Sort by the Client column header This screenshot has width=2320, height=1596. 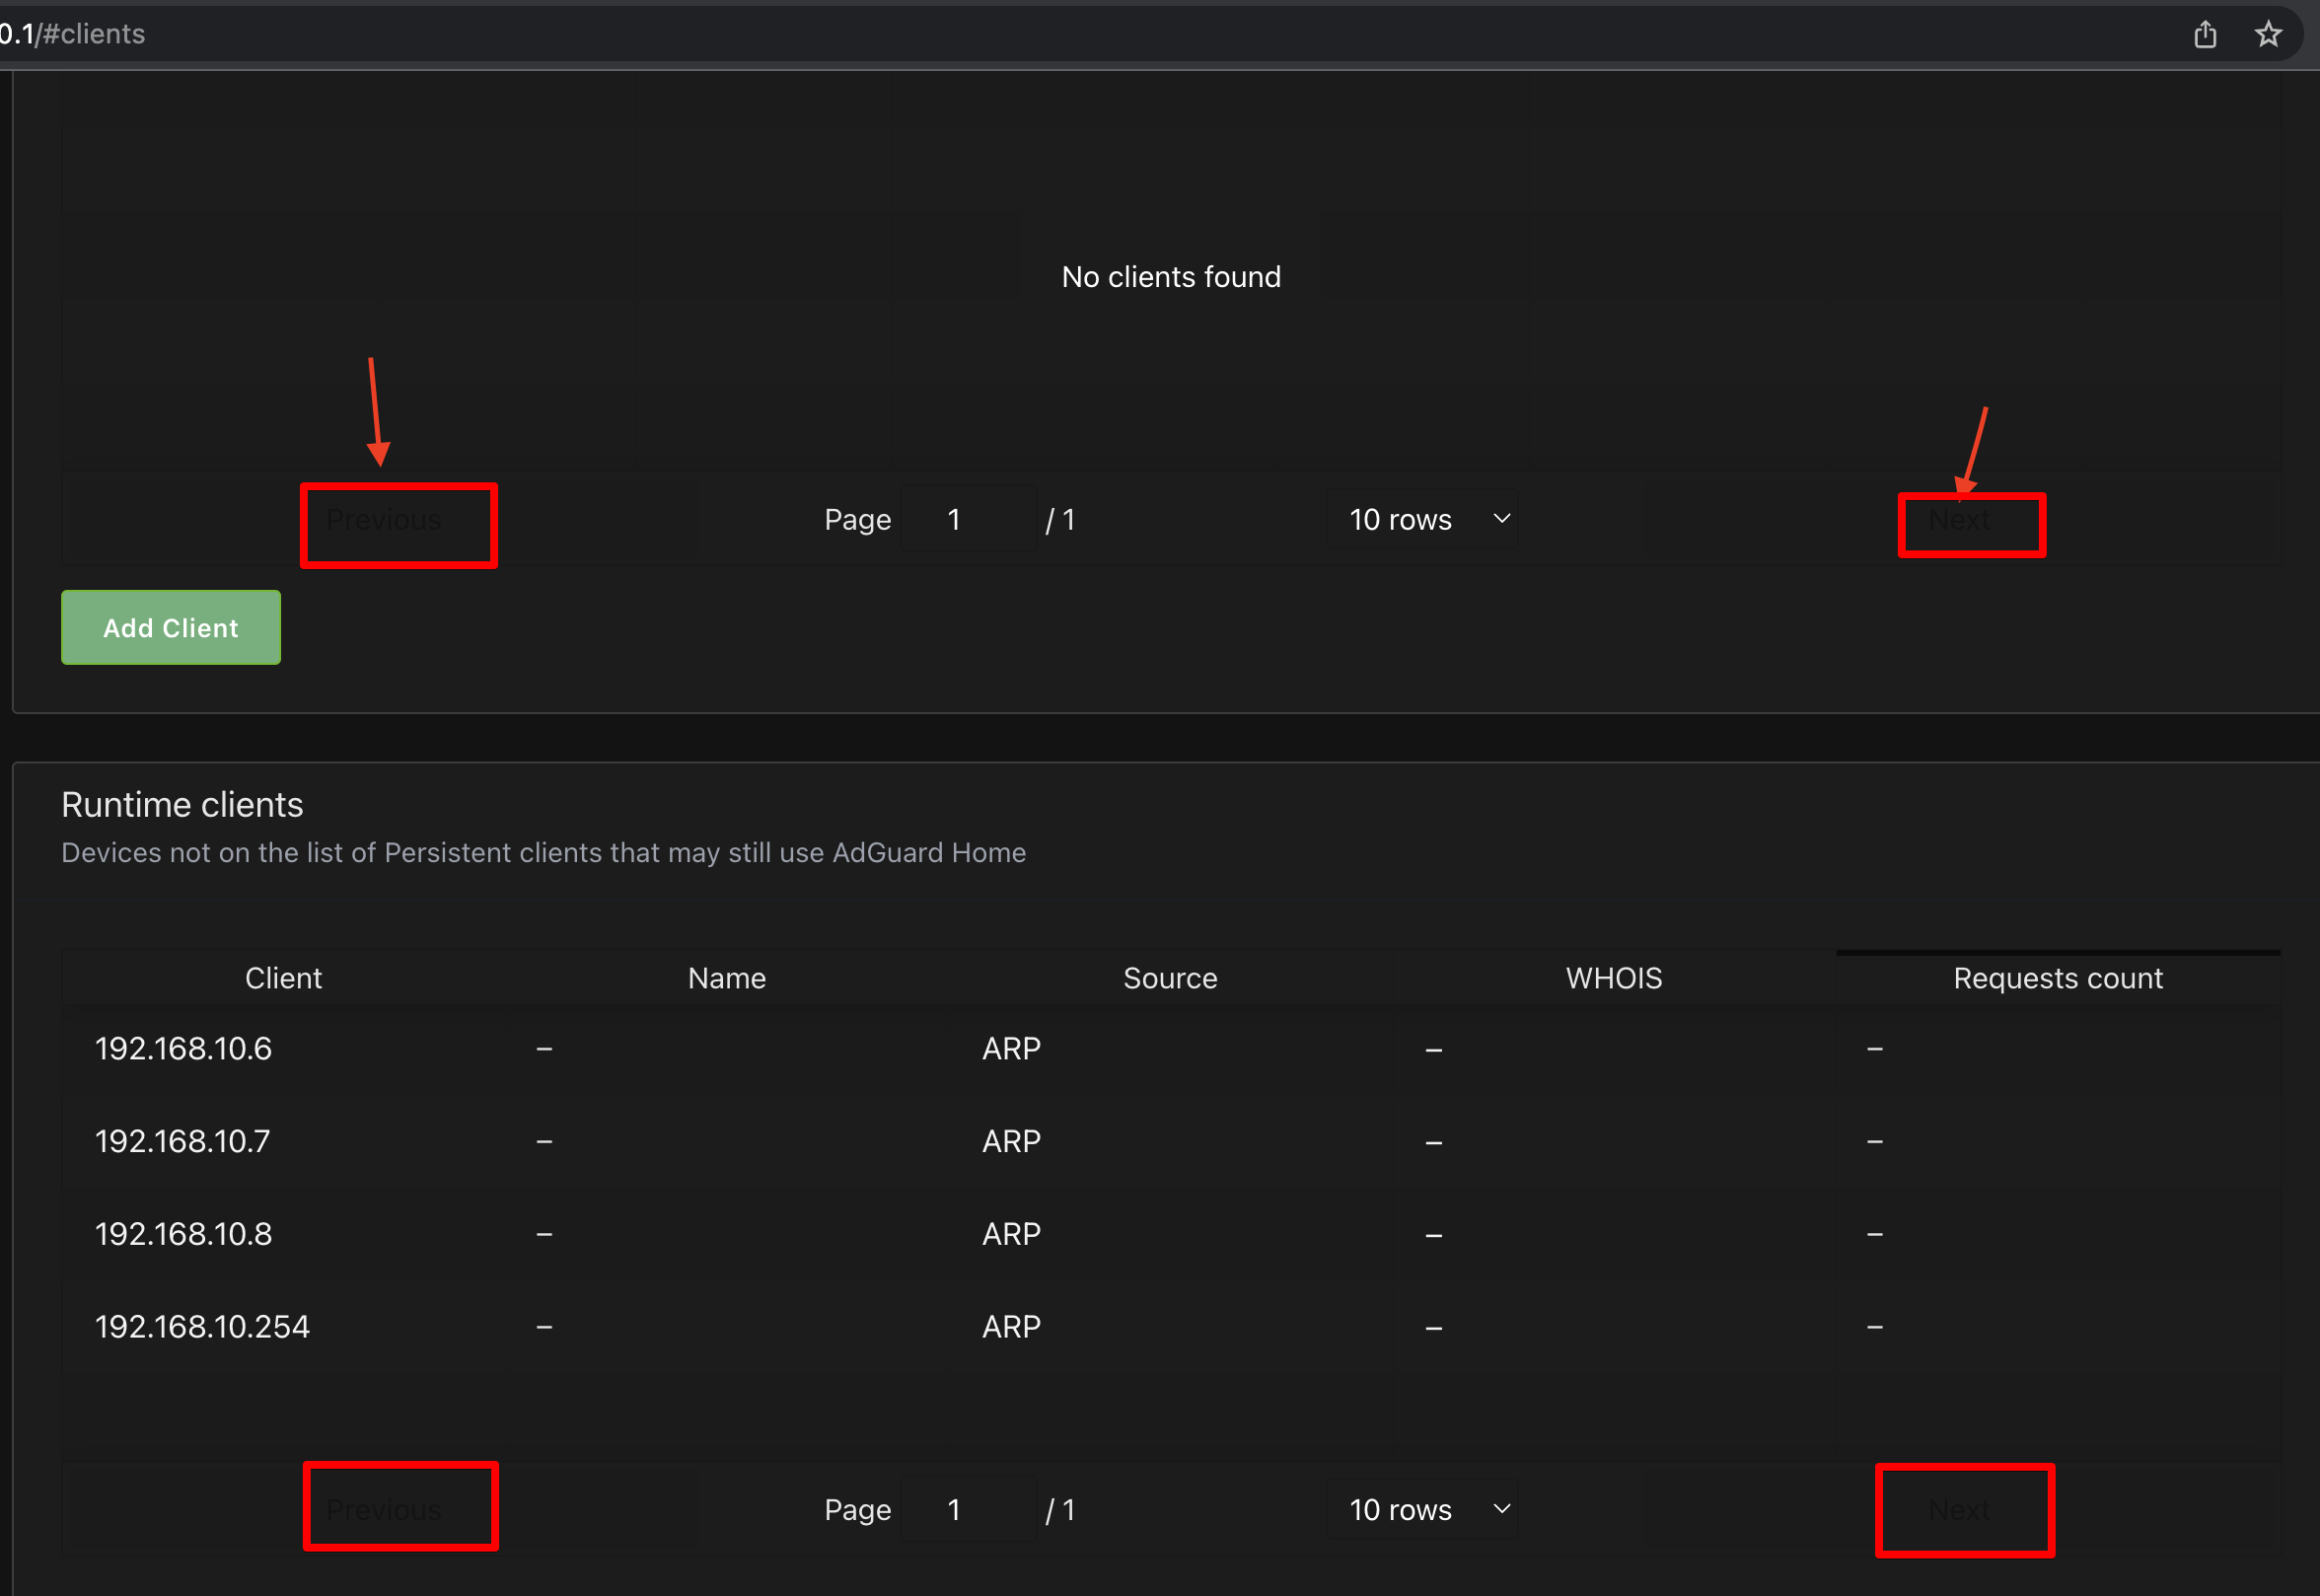click(x=283, y=977)
